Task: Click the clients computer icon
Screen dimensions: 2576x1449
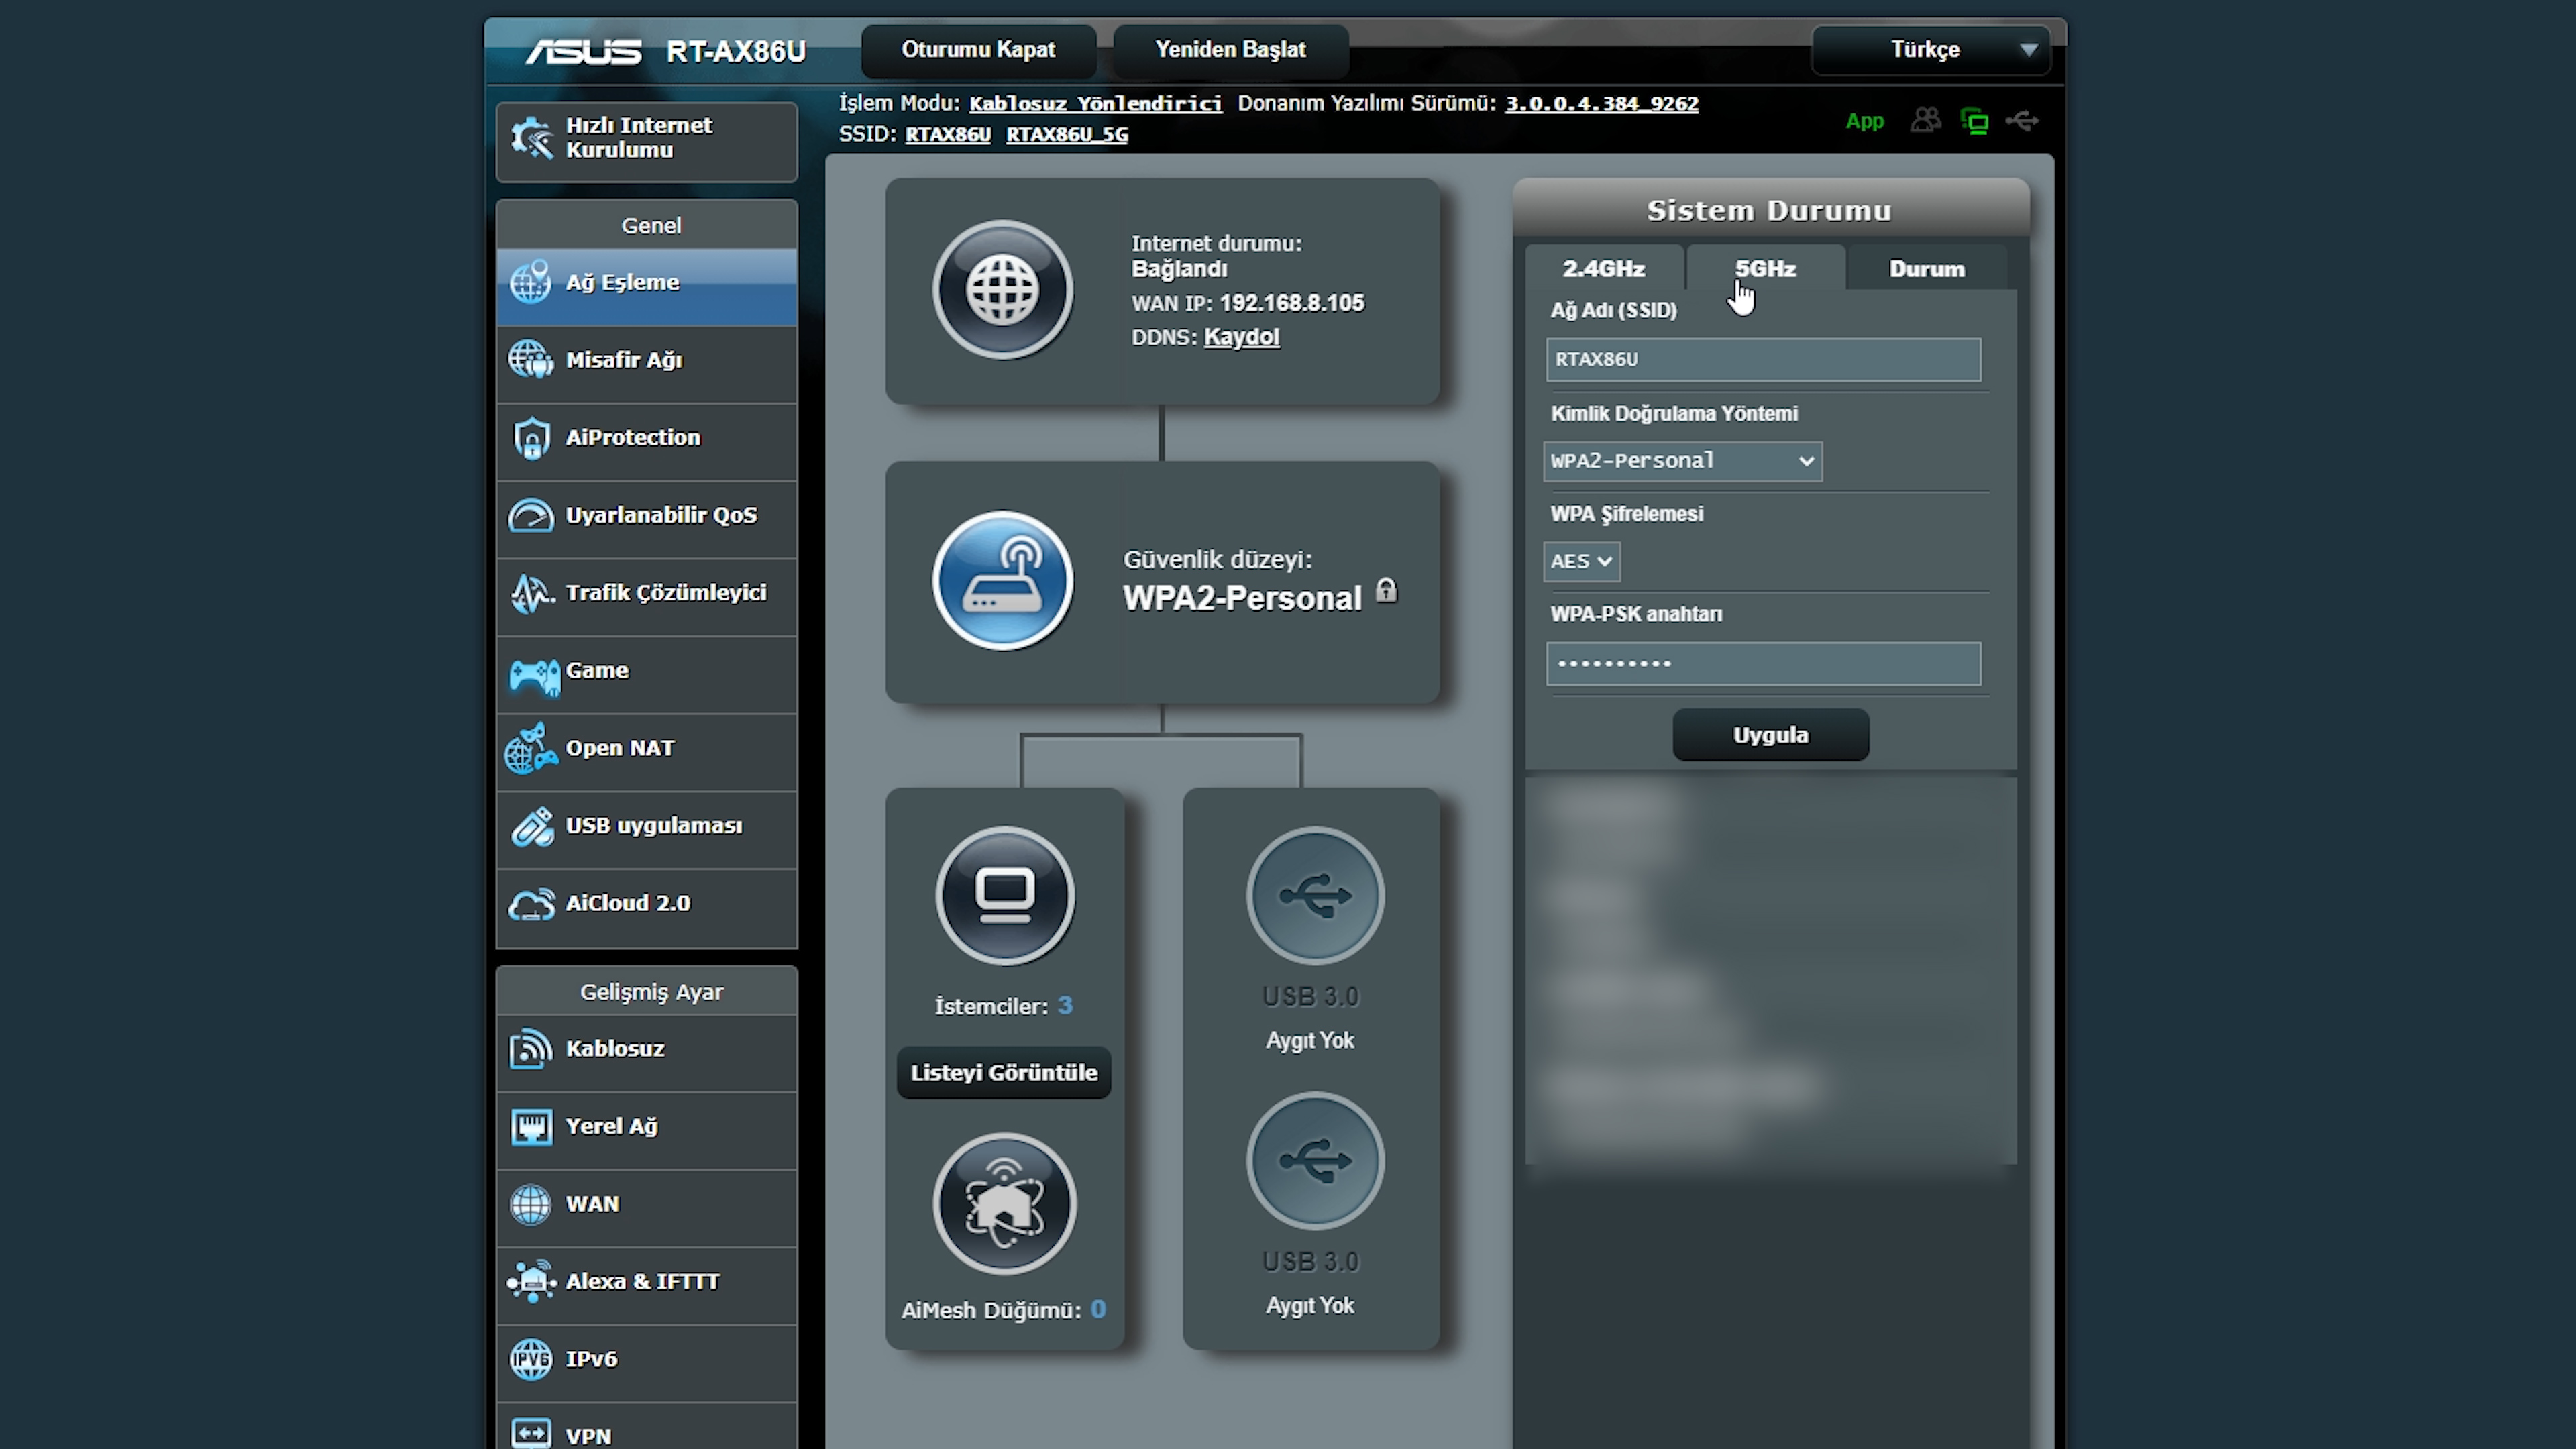Action: point(1005,896)
